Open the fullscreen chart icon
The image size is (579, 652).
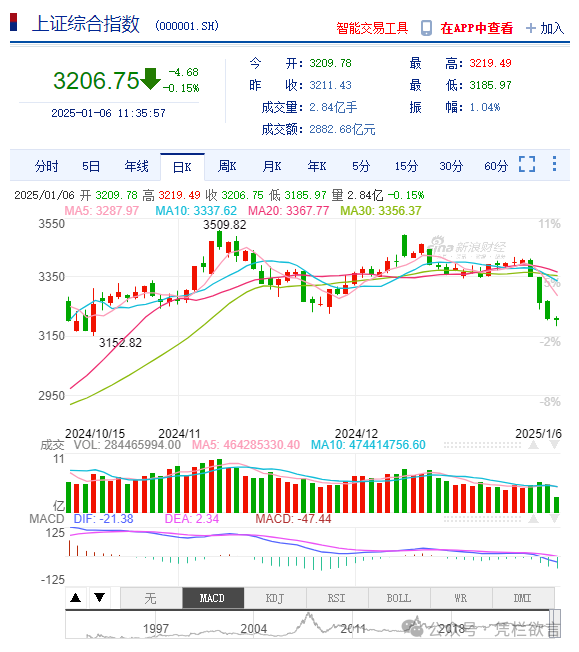(527, 164)
